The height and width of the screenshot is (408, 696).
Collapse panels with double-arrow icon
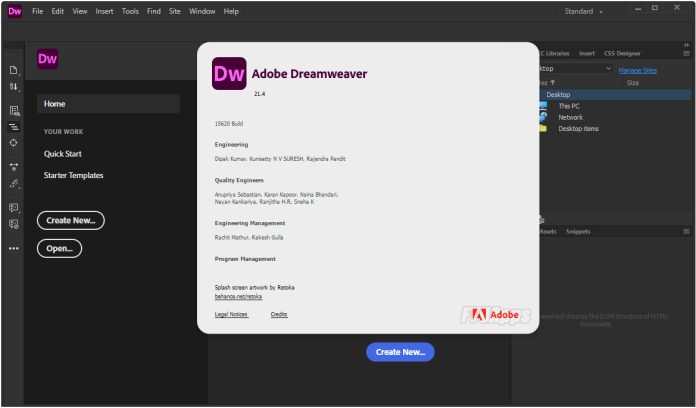pos(686,45)
